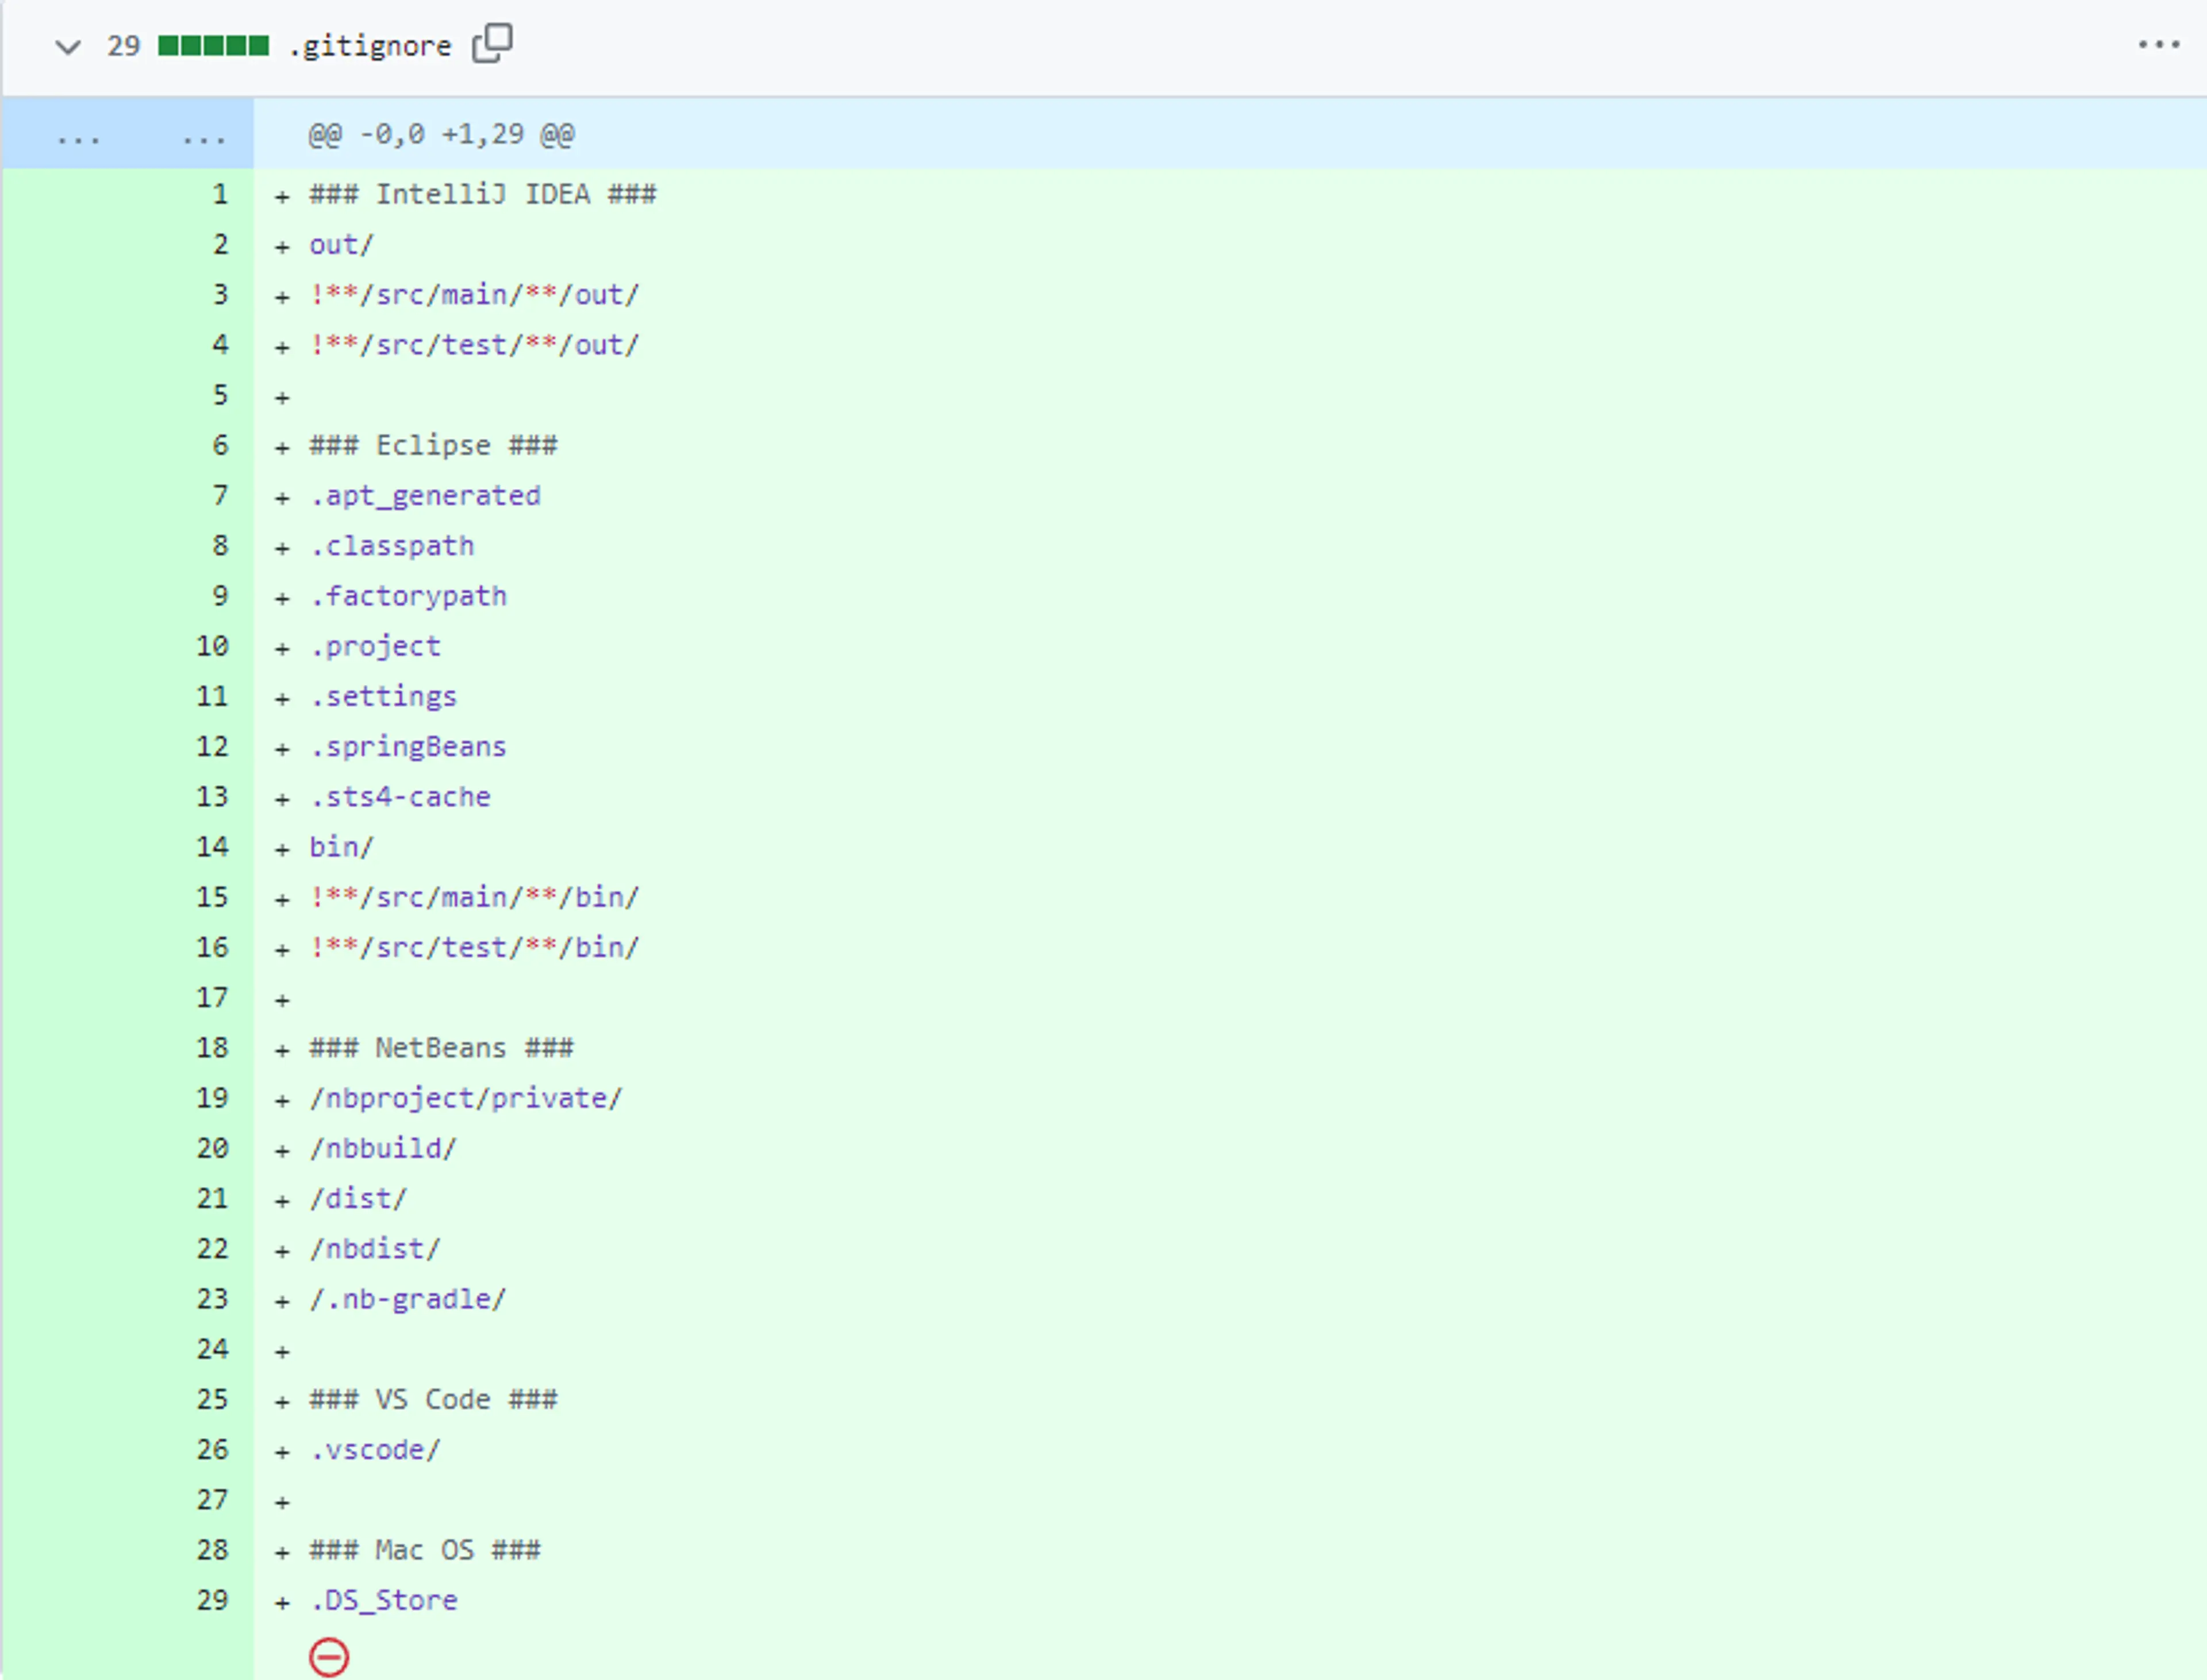Select line number 1
Screen dimensions: 2207x1680
pos(220,194)
